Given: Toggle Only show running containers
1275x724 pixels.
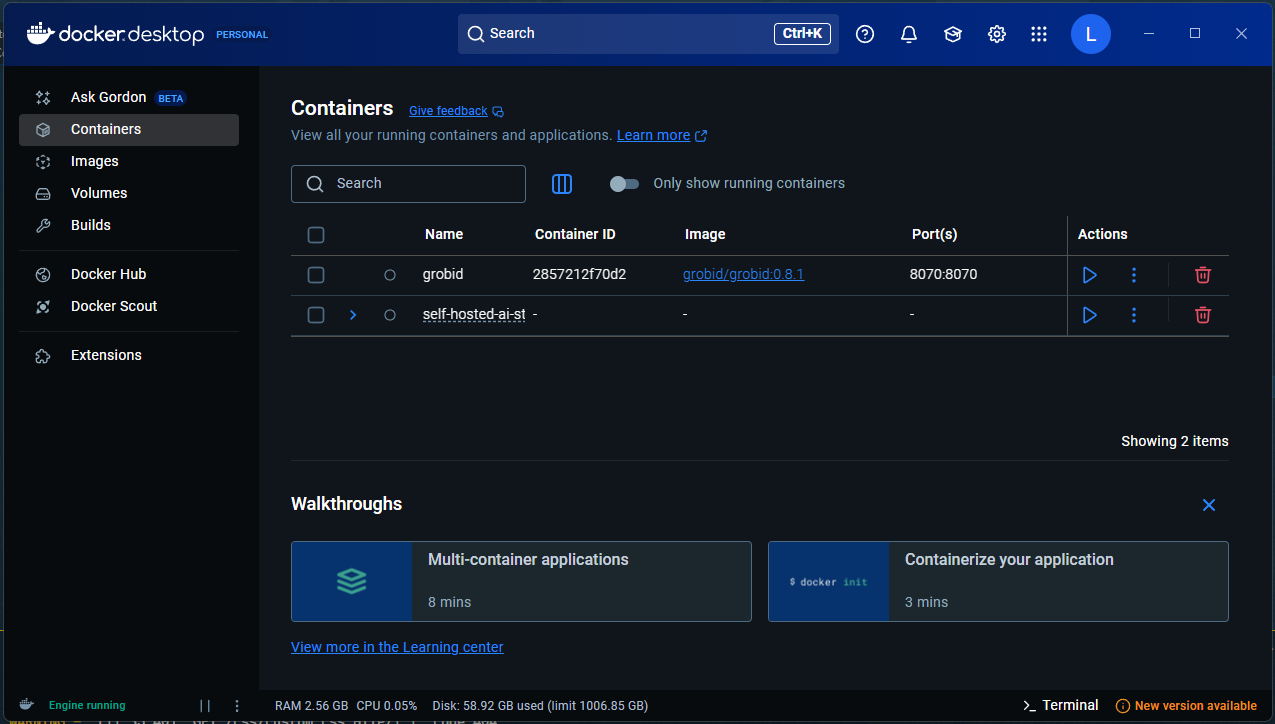Looking at the screenshot, I should [624, 184].
